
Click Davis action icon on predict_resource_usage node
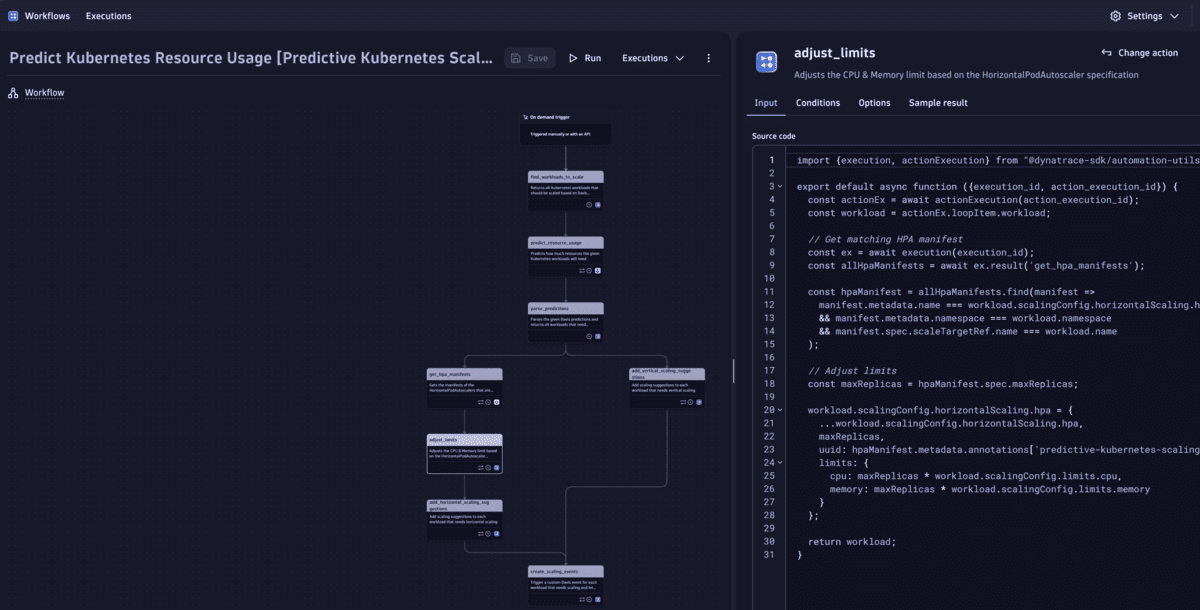598,270
